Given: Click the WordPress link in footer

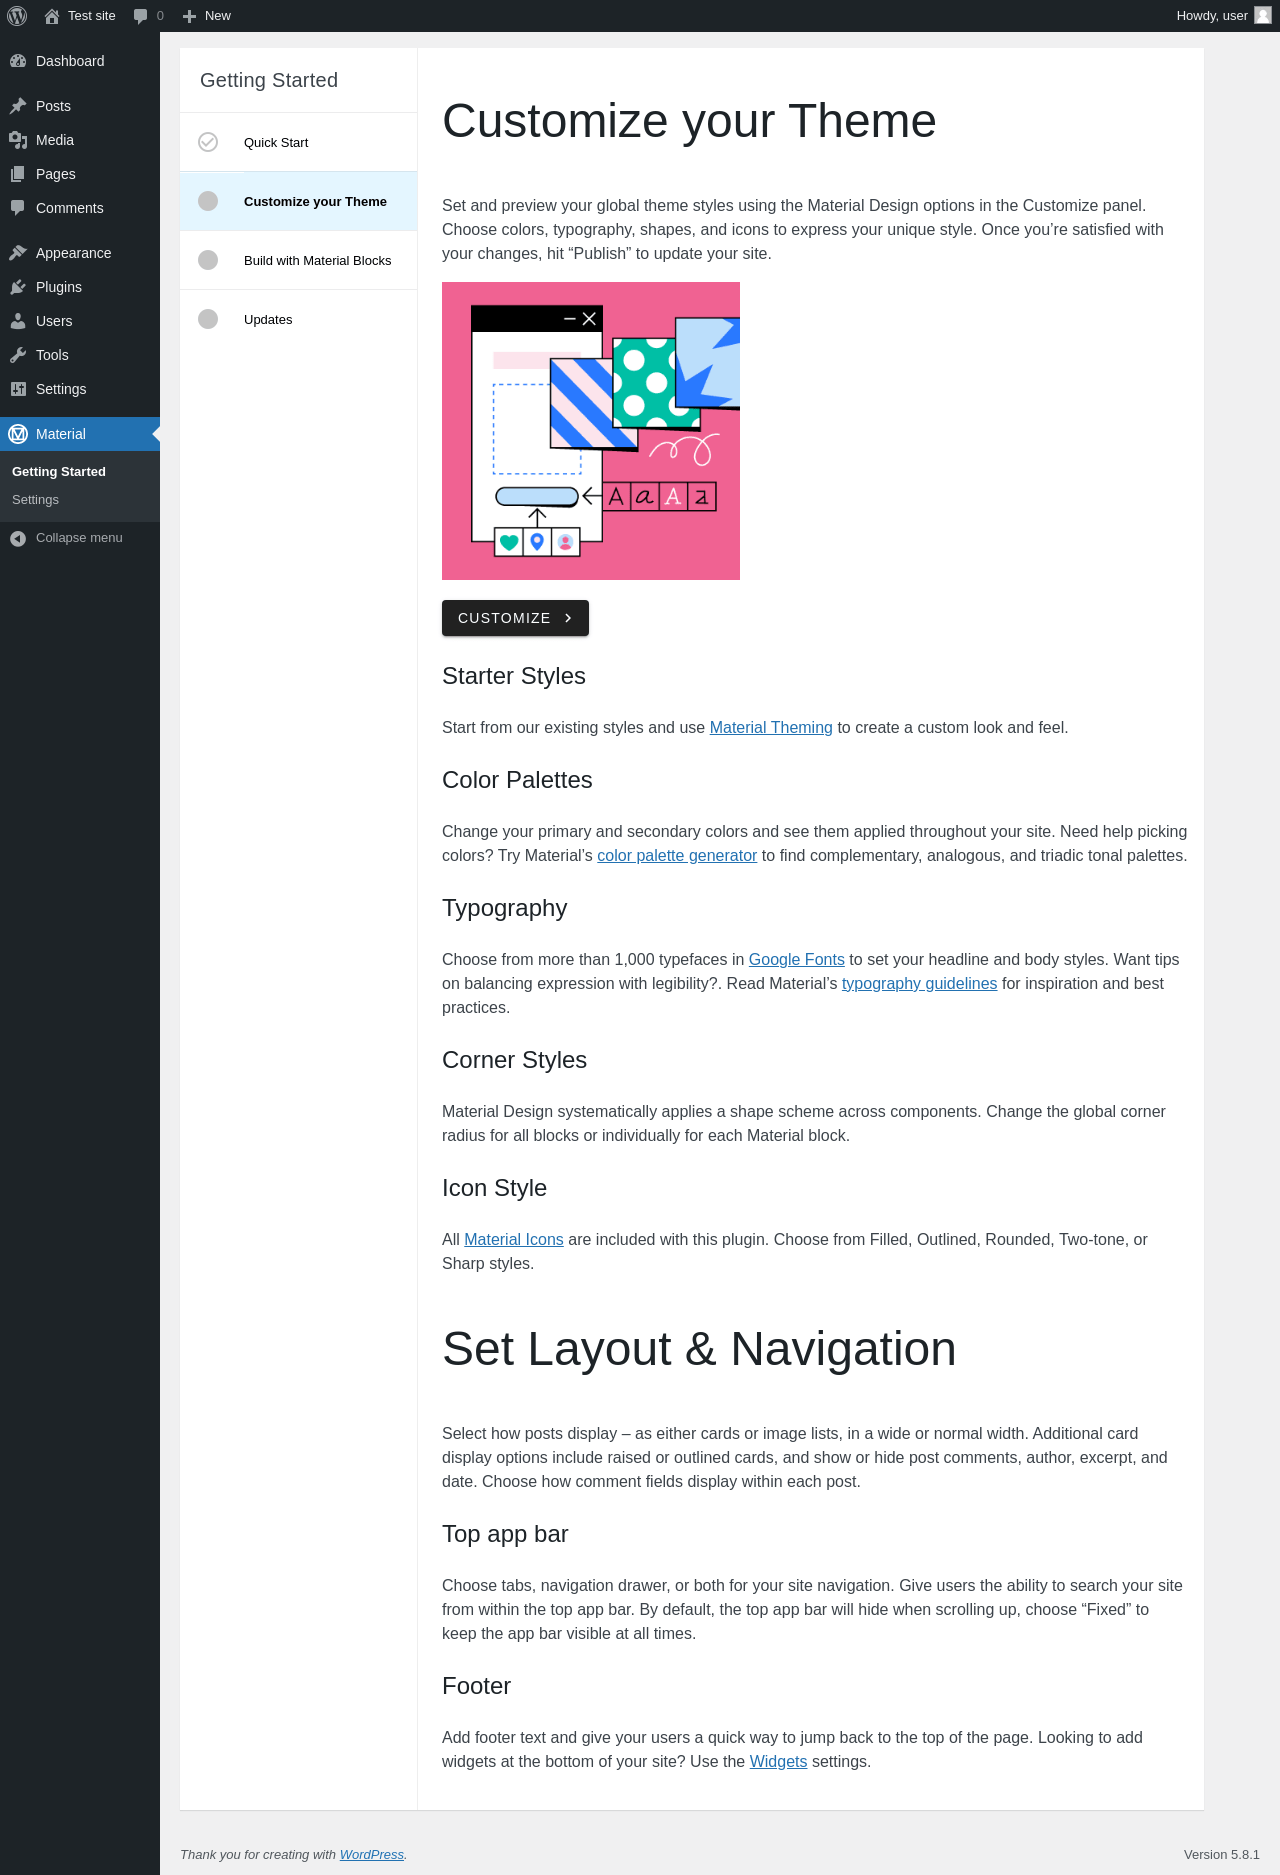Looking at the screenshot, I should [x=372, y=1855].
